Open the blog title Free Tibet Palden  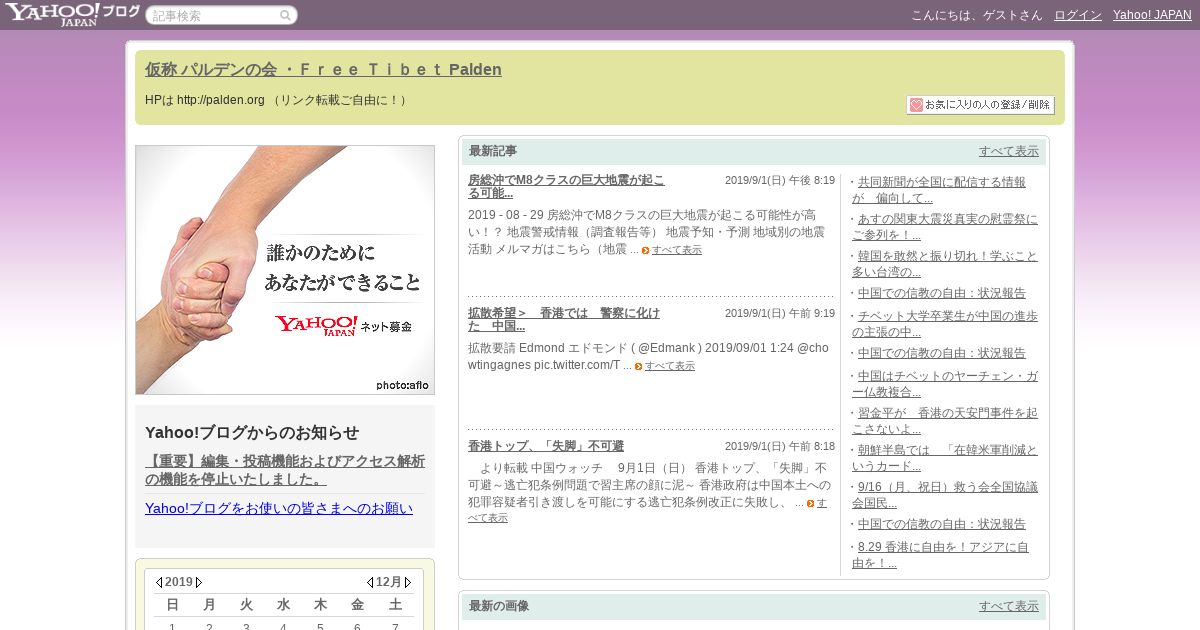tap(323, 70)
